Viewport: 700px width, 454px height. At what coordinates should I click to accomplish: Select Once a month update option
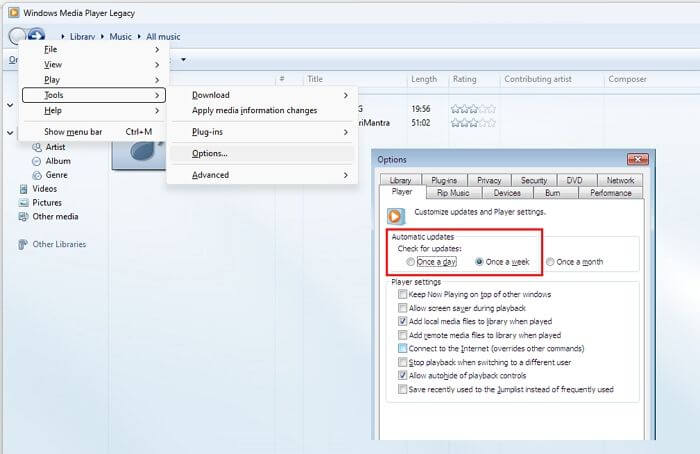tap(575, 262)
